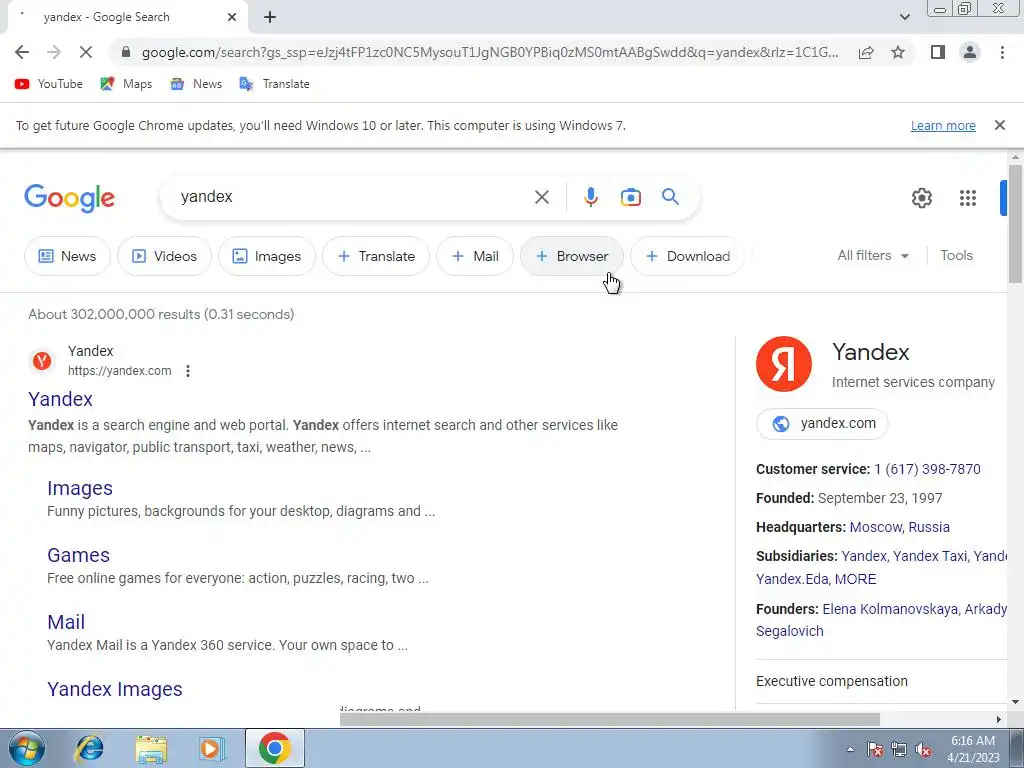The width and height of the screenshot is (1024, 768).
Task: Click the Google logo
Action: (x=70, y=198)
